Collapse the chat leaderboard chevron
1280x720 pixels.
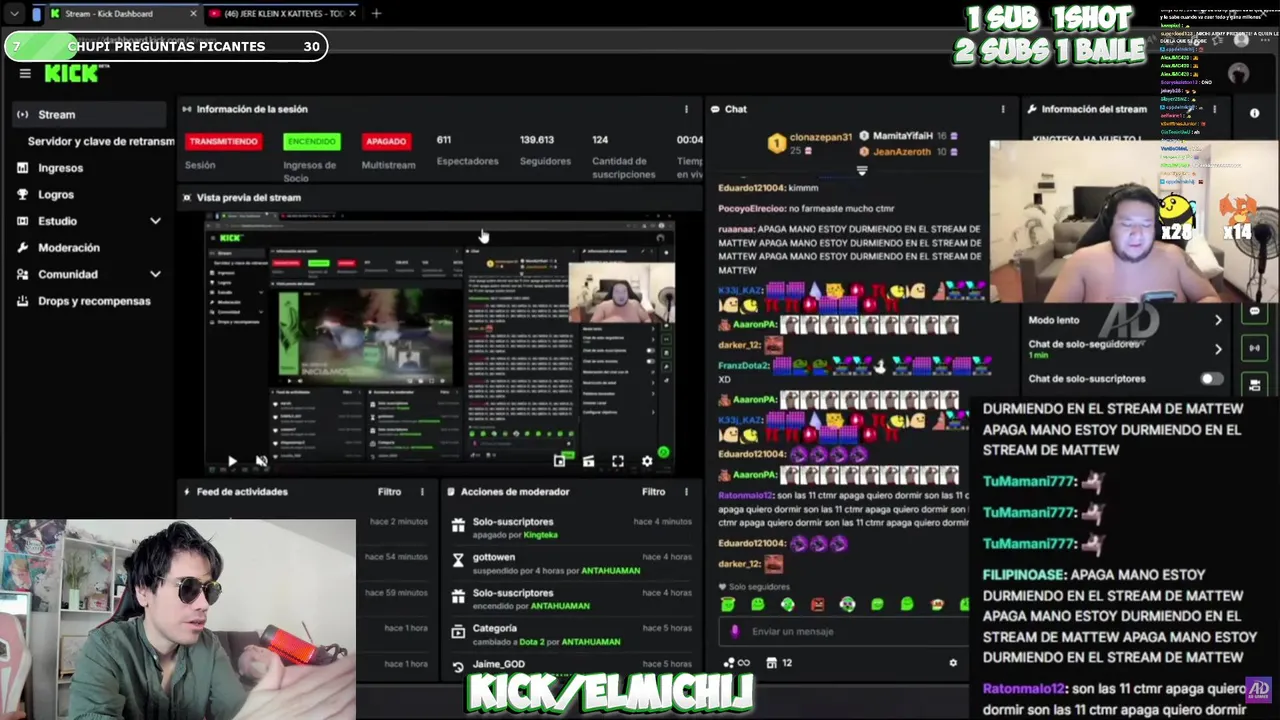coord(862,171)
